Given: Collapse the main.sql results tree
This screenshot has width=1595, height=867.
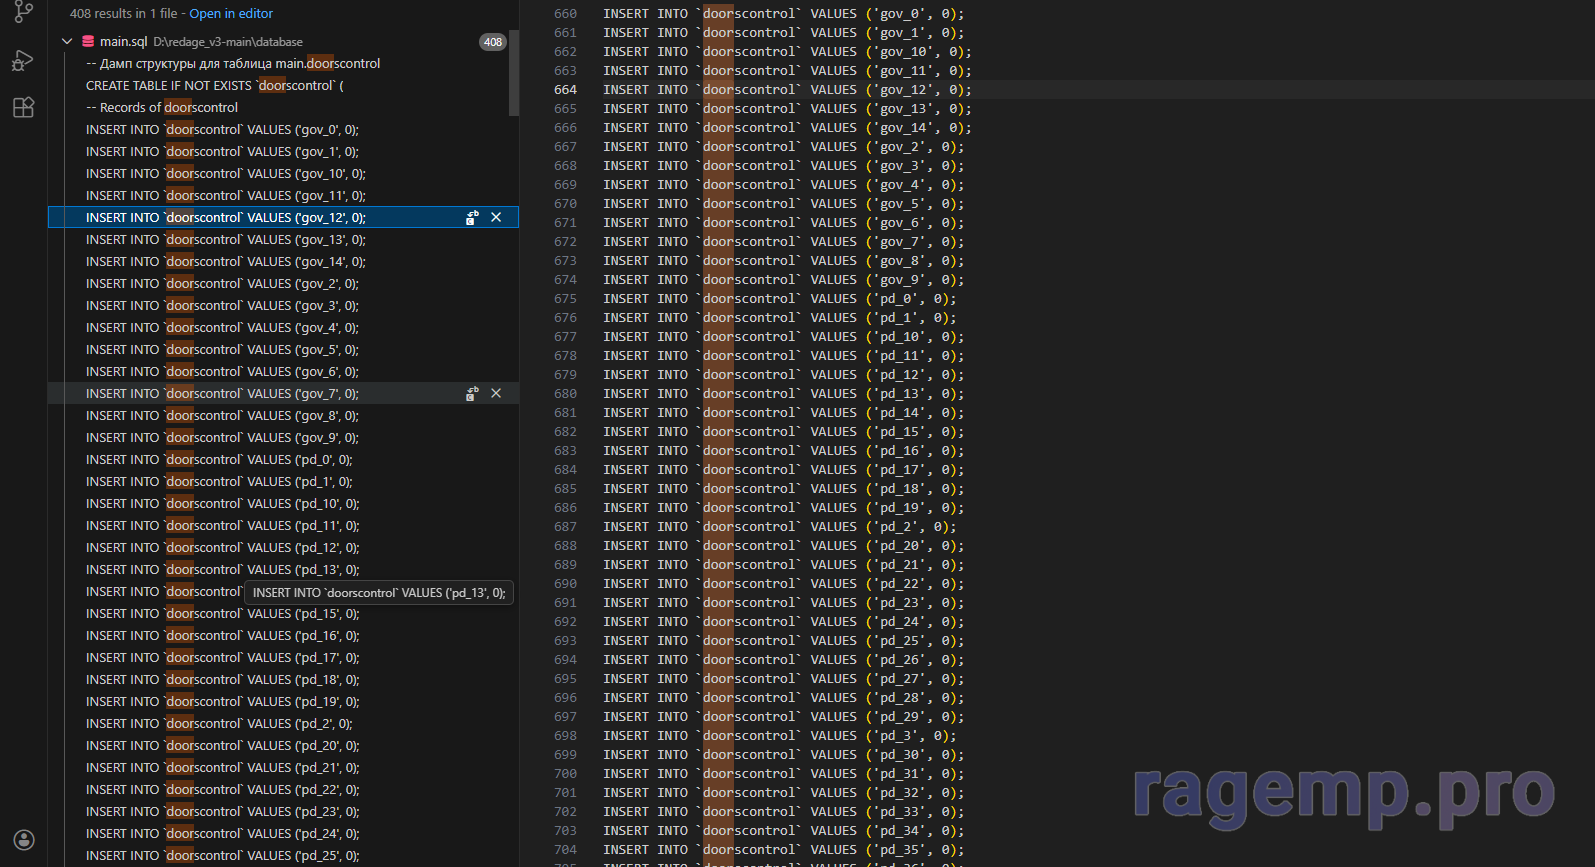Looking at the screenshot, I should tap(67, 42).
